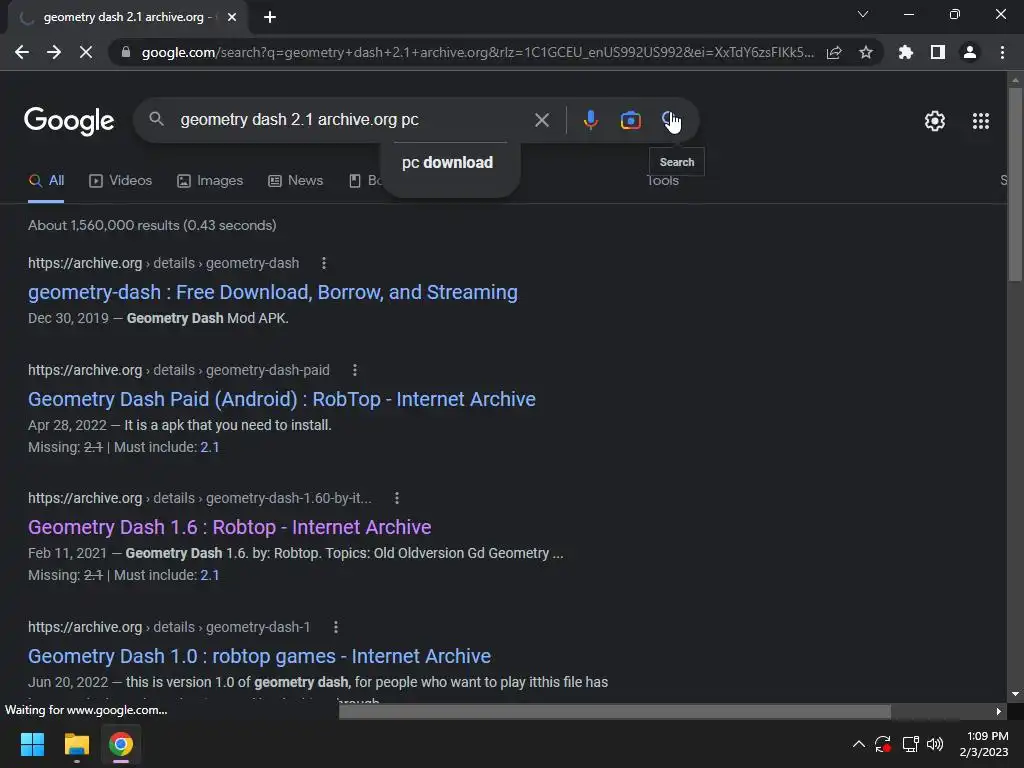This screenshot has height=768, width=1024.
Task: Open Google quick settings gear
Action: [935, 121]
